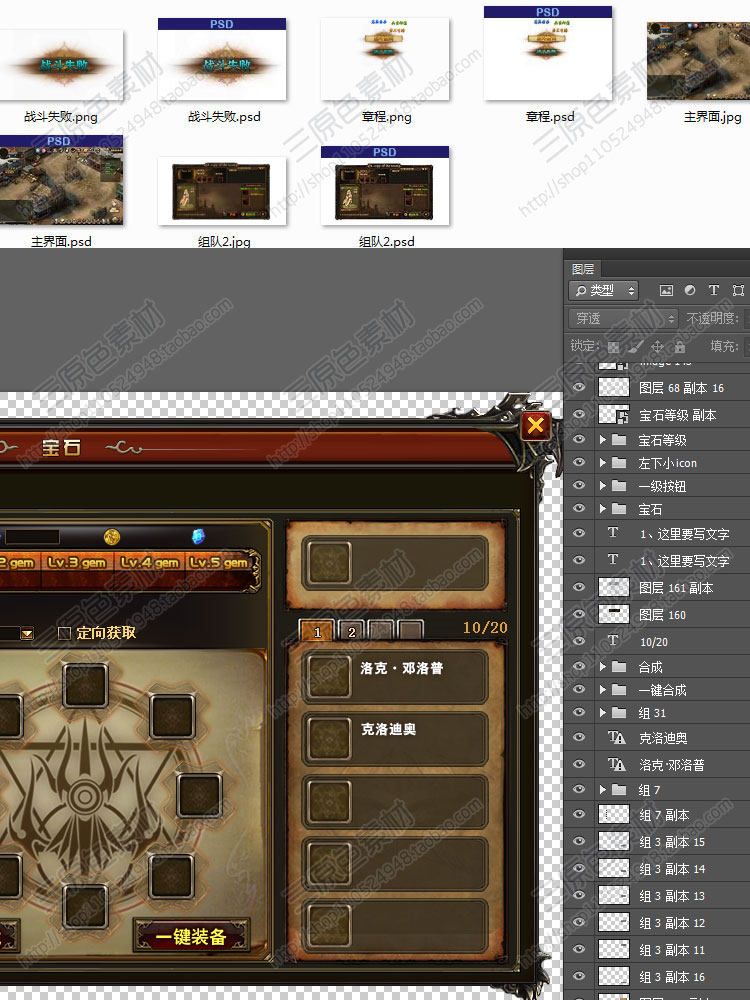Screen dimensions: 750x1000
Task: Open the 类型 layer filter dropdown
Action: tap(603, 291)
